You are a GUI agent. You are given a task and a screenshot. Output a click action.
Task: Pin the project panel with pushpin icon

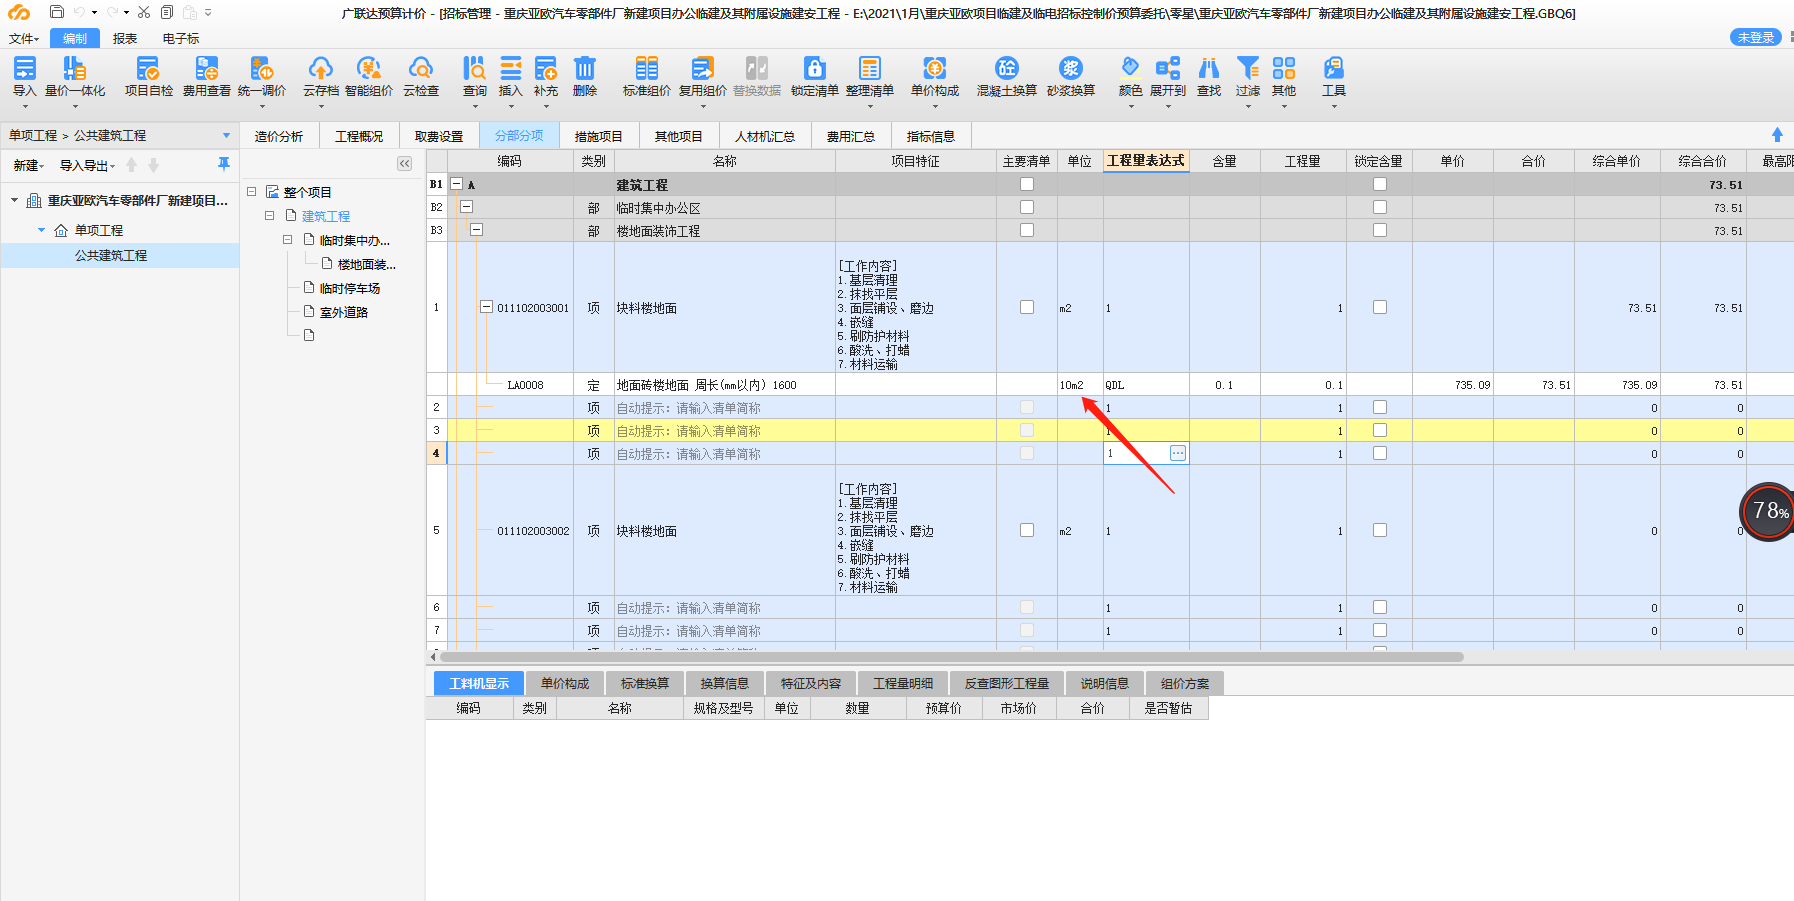click(x=223, y=164)
